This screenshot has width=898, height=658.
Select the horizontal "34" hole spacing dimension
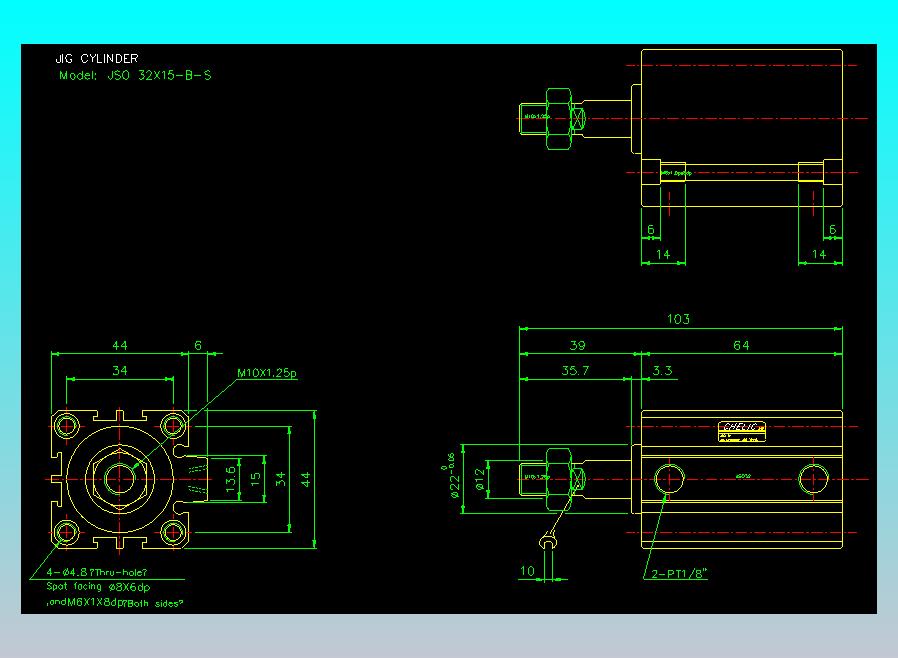pos(120,371)
